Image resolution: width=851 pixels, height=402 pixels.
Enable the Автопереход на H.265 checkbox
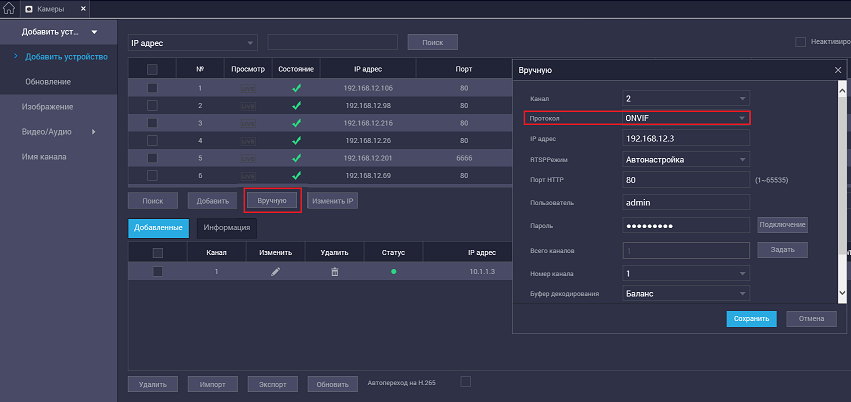464,381
